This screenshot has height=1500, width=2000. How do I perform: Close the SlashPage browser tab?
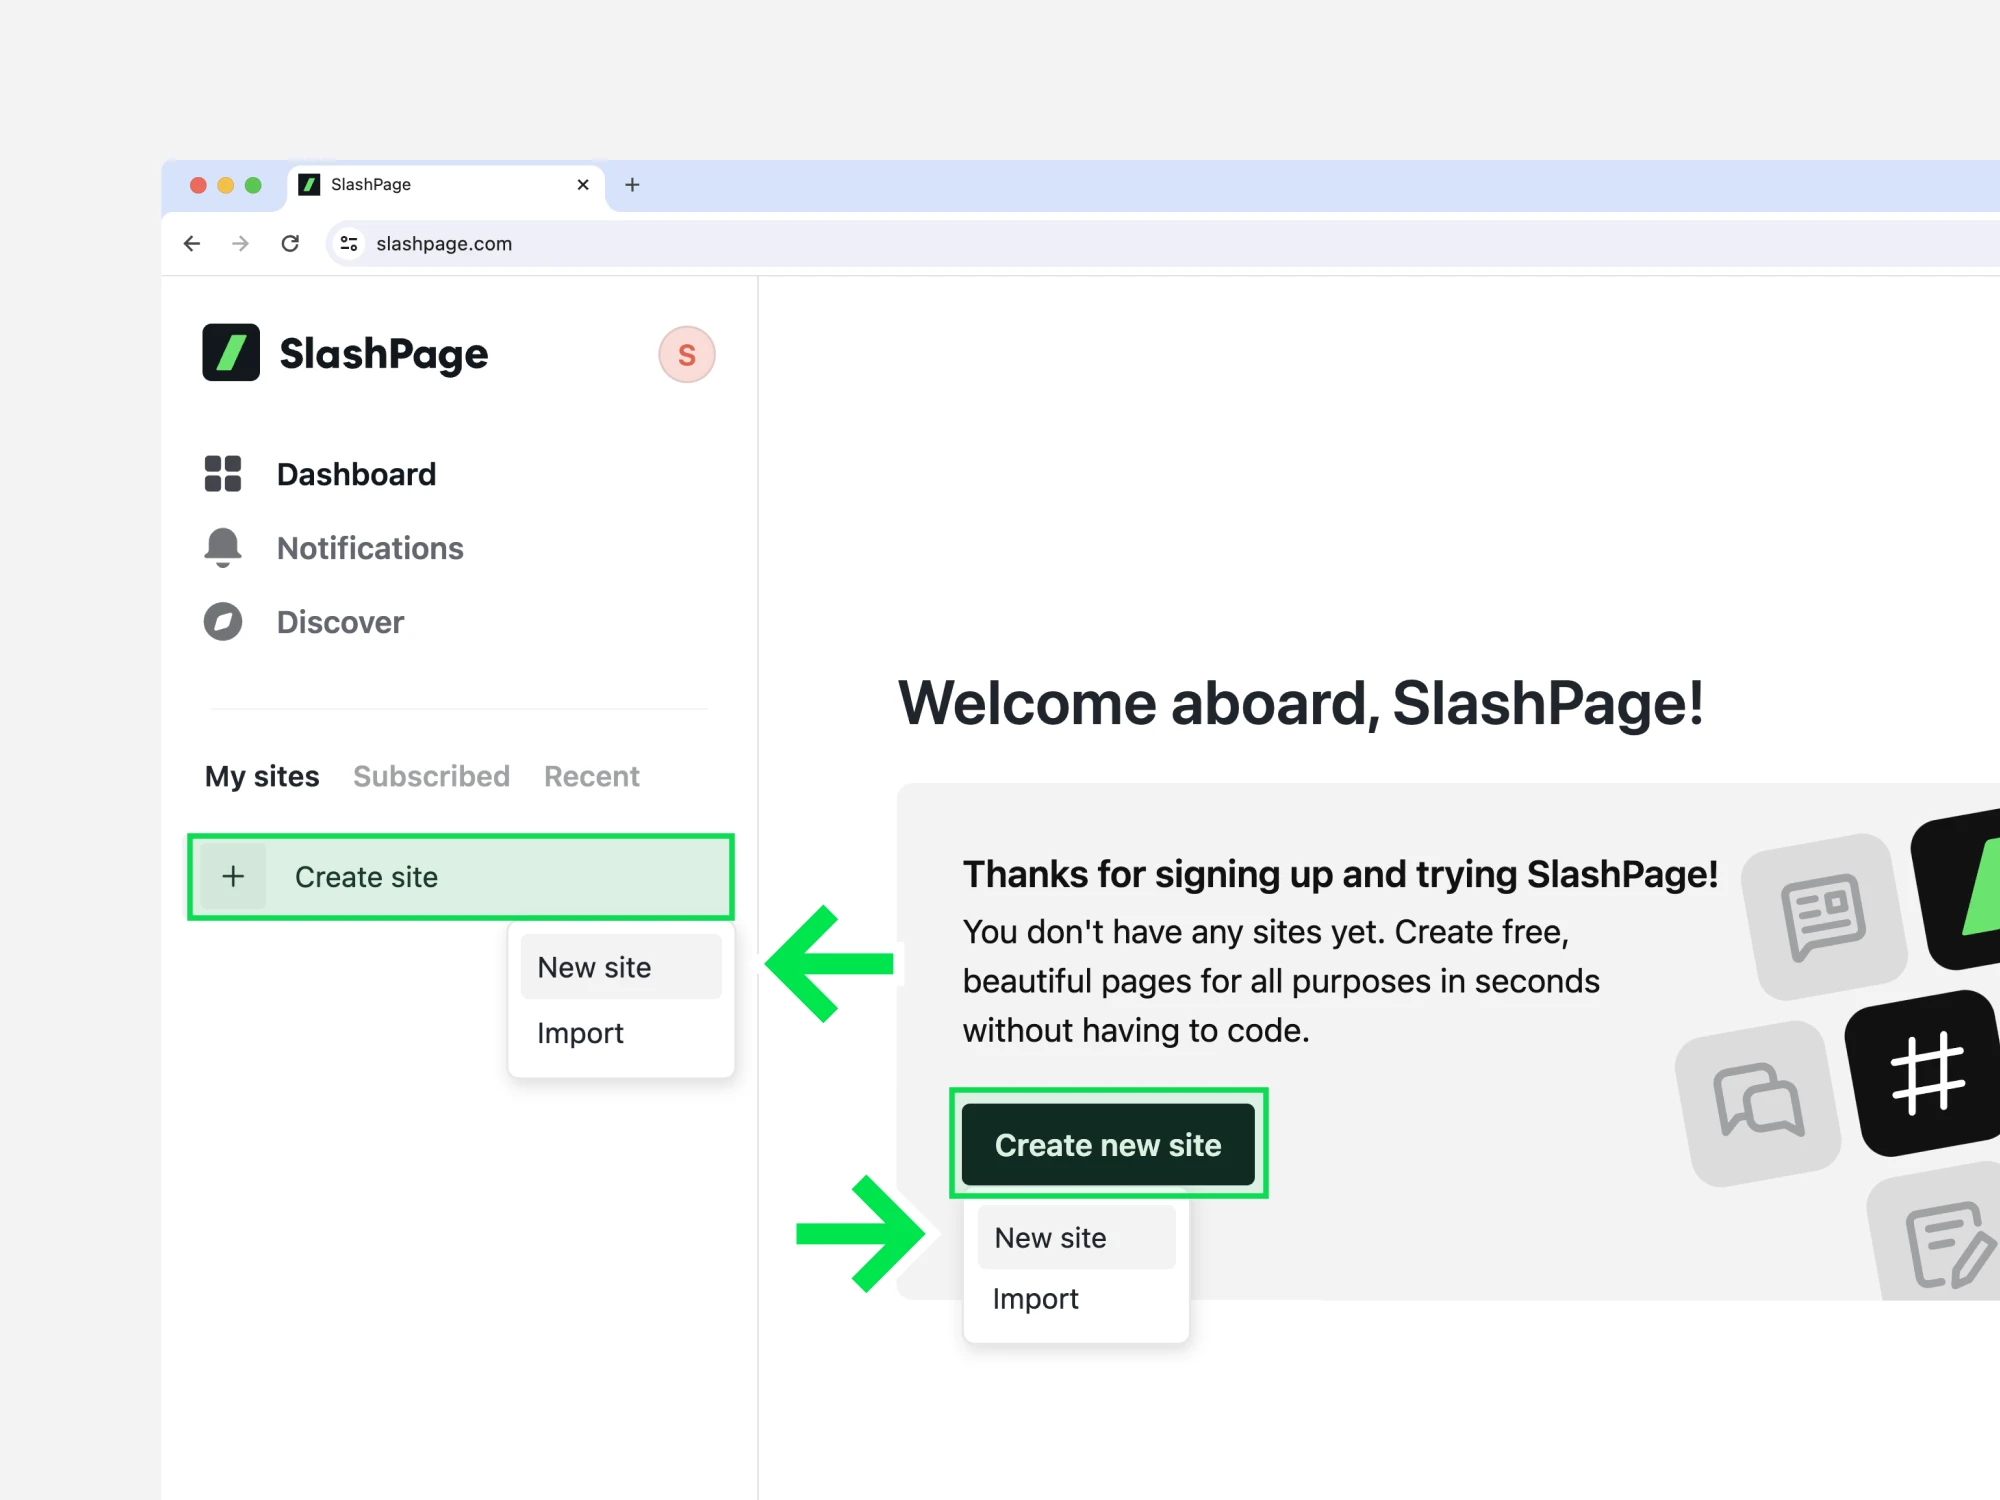pos(583,185)
